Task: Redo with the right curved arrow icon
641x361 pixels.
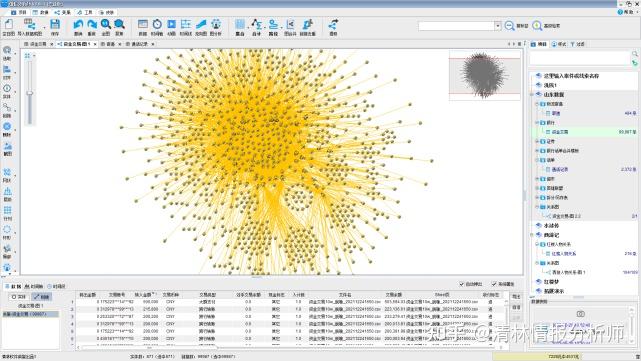Action: (92, 25)
